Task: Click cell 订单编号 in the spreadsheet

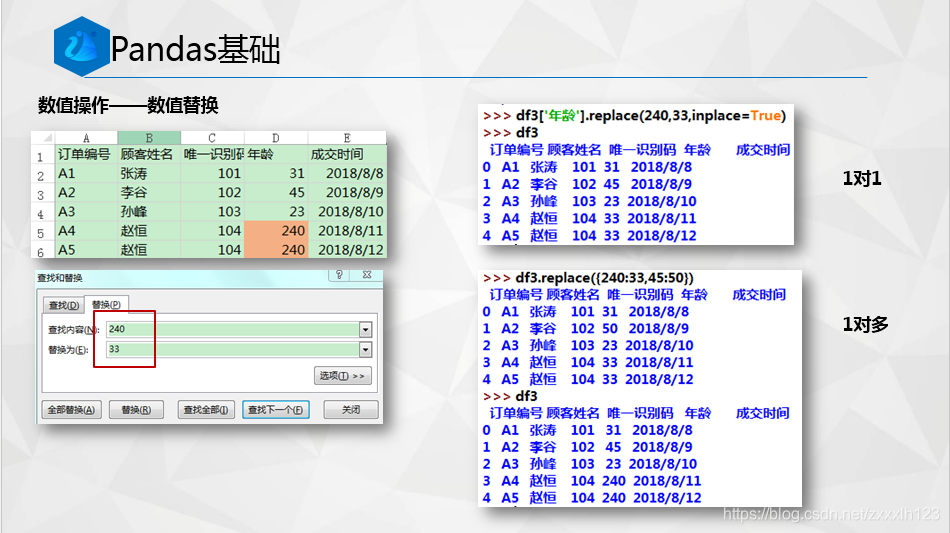Action: pos(84,154)
